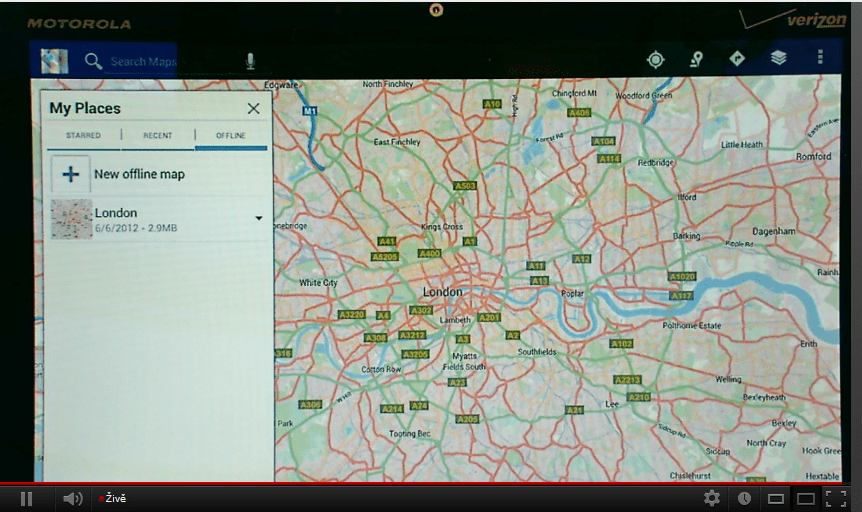Click the Dagenham label on the map
Image resolution: width=862 pixels, height=512 pixels.
coord(773,232)
